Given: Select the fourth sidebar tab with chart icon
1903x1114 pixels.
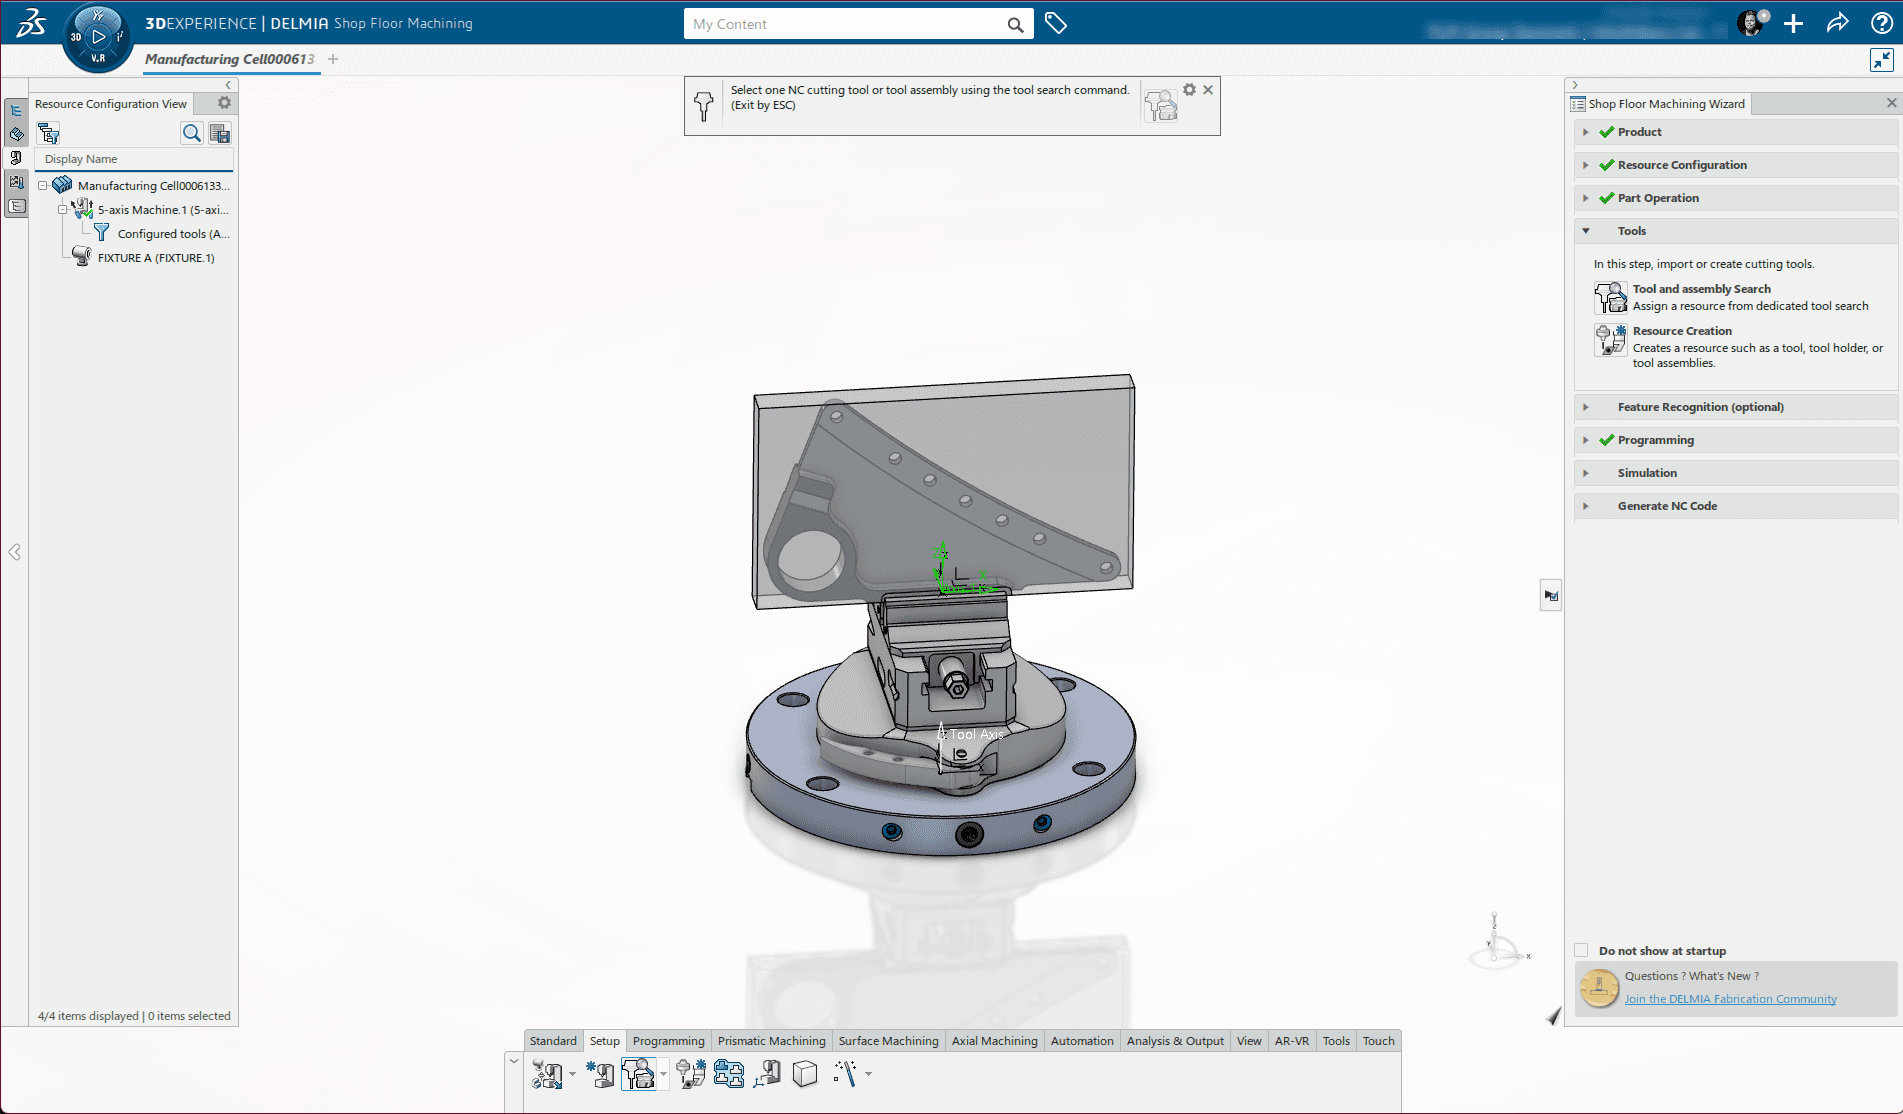Looking at the screenshot, I should coord(16,182).
